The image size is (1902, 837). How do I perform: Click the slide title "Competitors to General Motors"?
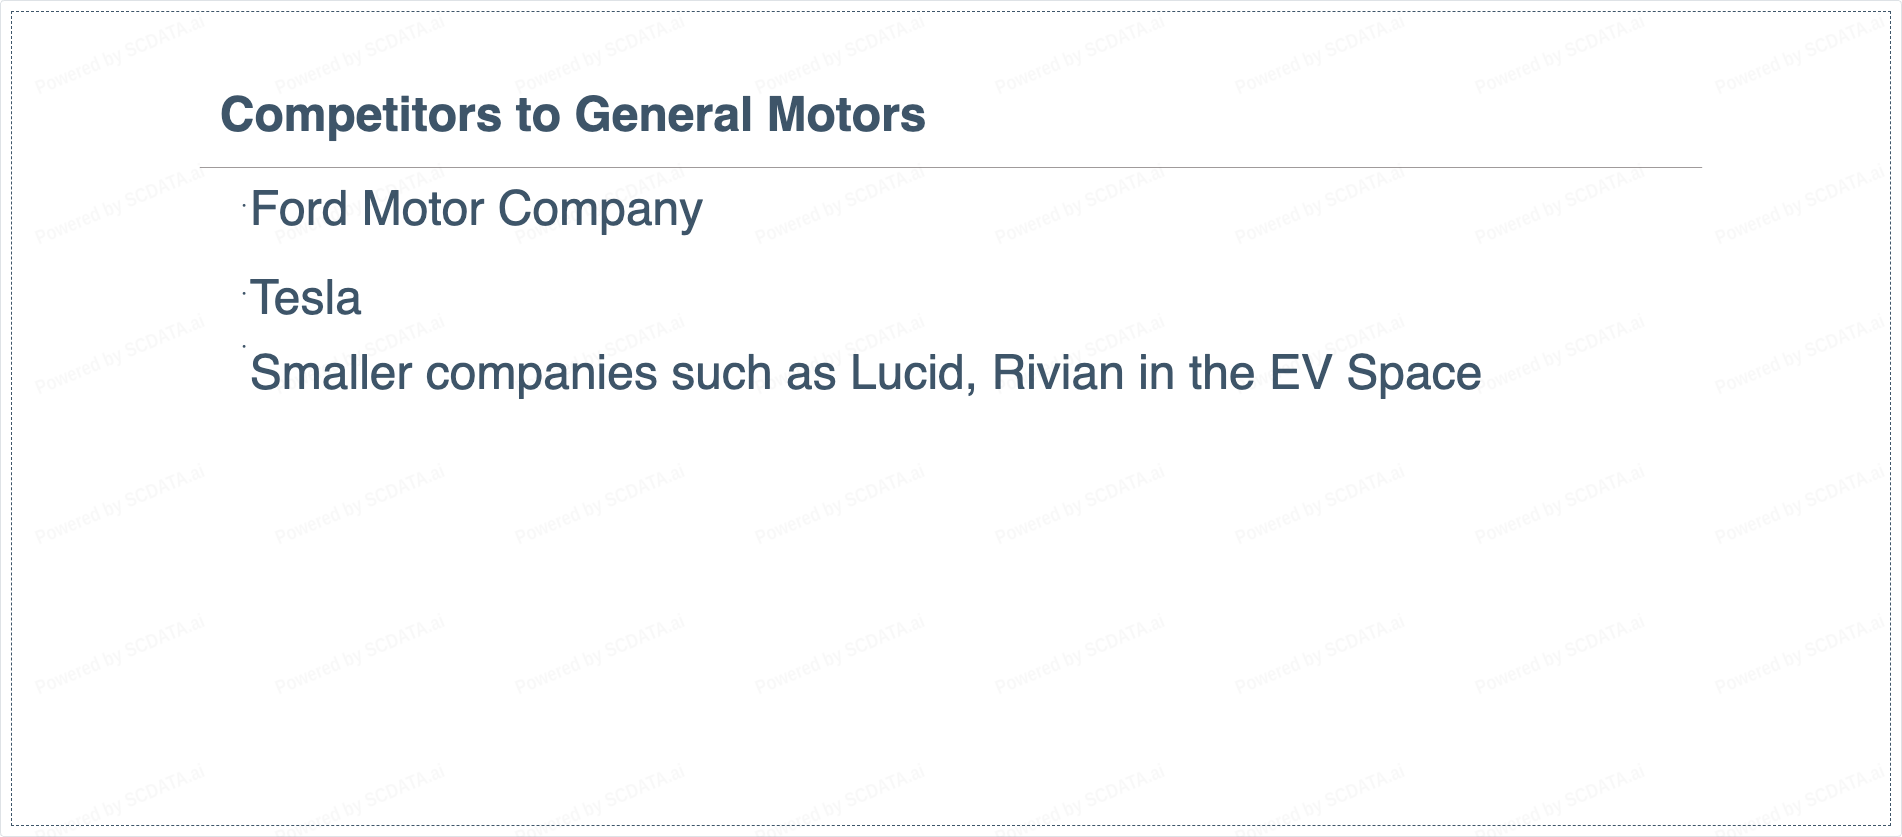click(x=572, y=115)
